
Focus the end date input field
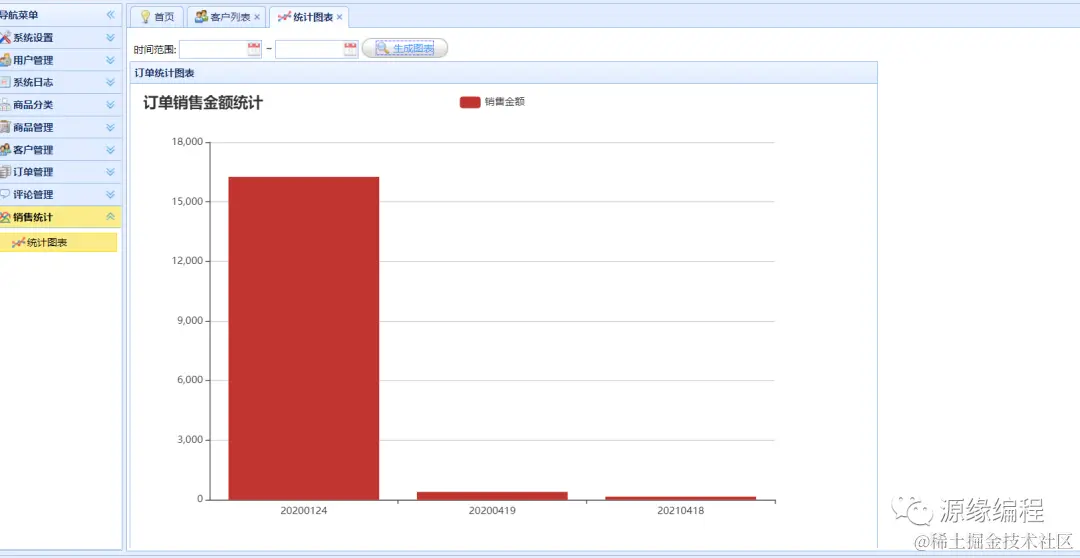[310, 49]
